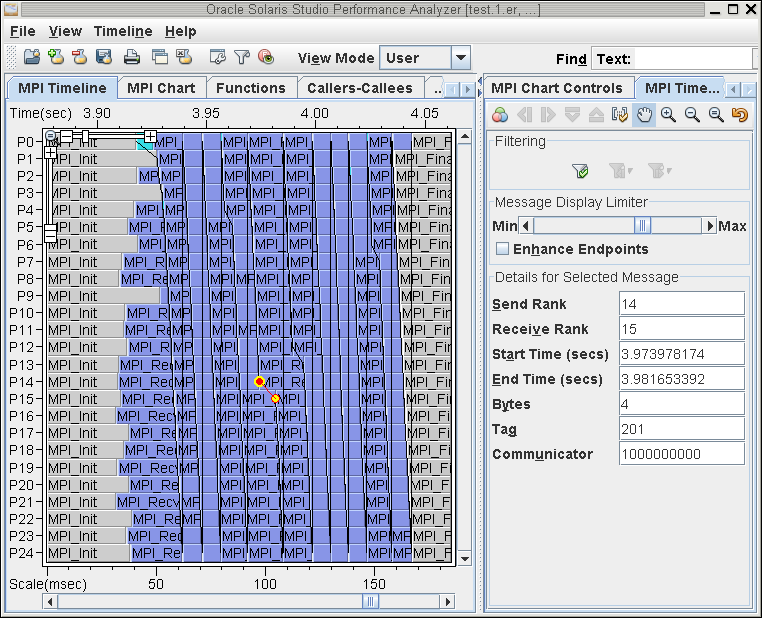Zoom out with the minus magnifier

coord(692,115)
